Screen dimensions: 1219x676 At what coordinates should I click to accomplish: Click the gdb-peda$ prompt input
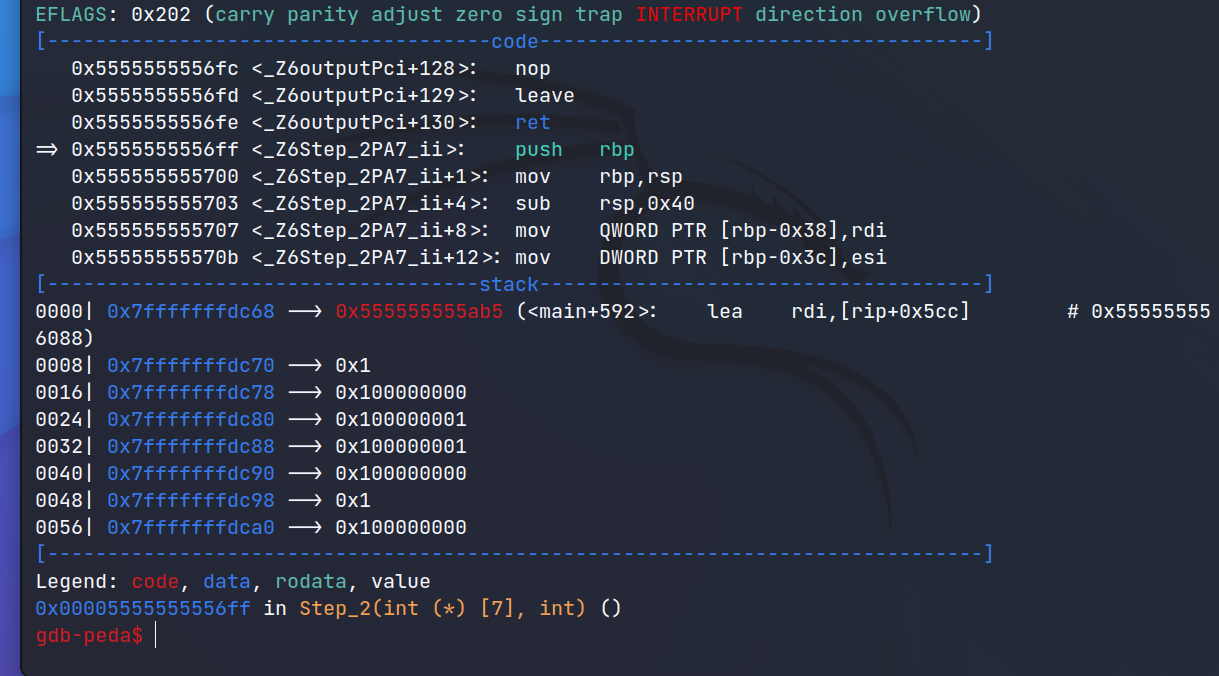[x=156, y=635]
